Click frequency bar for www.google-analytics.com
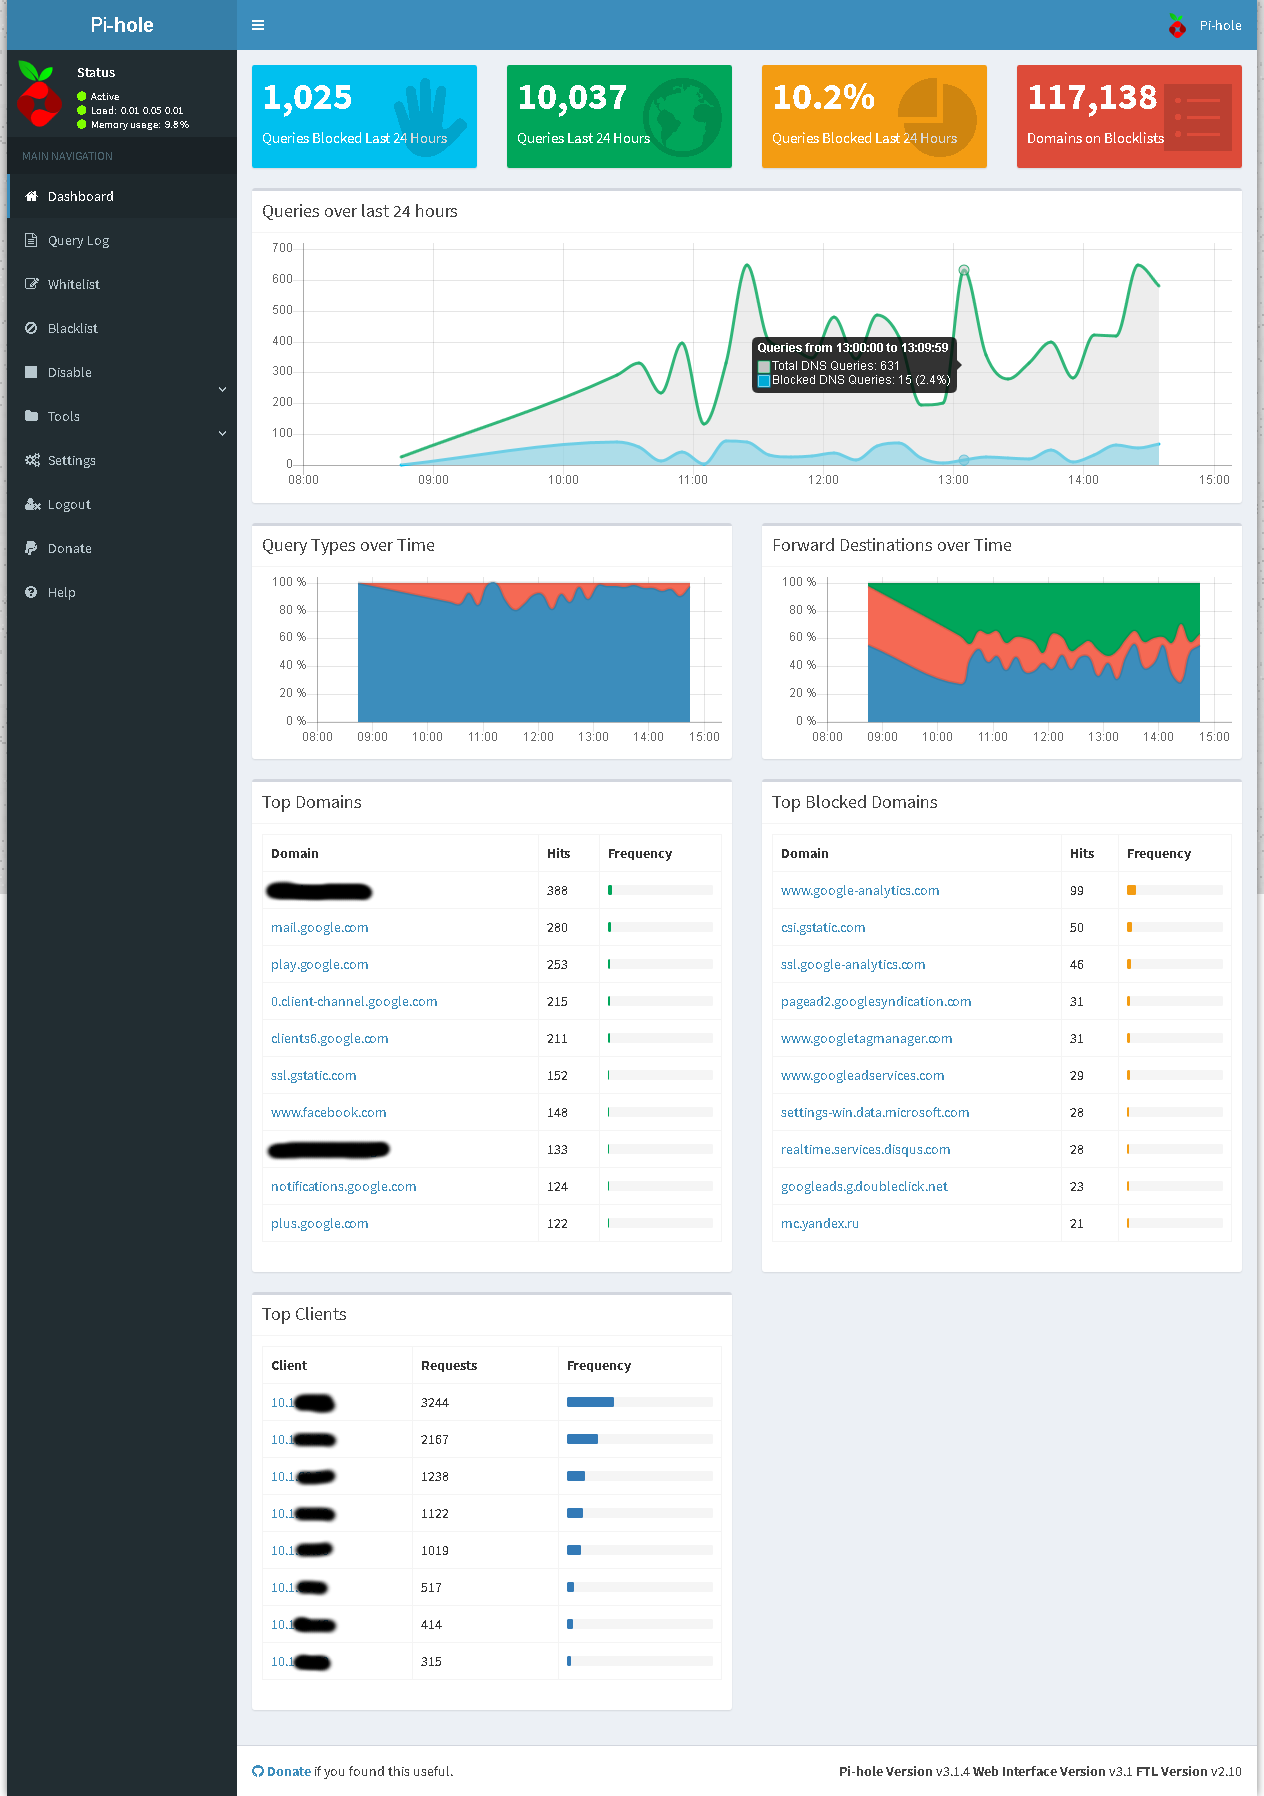Viewport: 1264px width, 1796px height. (x=1175, y=890)
